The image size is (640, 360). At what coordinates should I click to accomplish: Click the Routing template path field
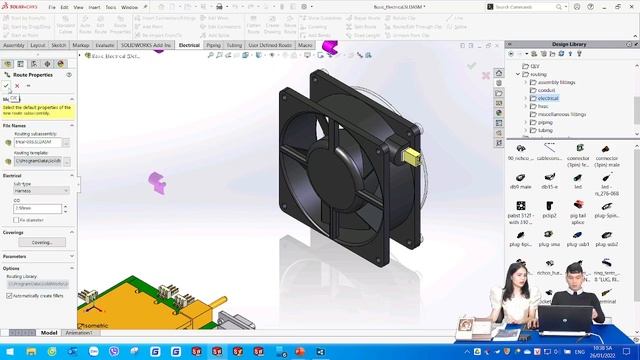click(38, 161)
